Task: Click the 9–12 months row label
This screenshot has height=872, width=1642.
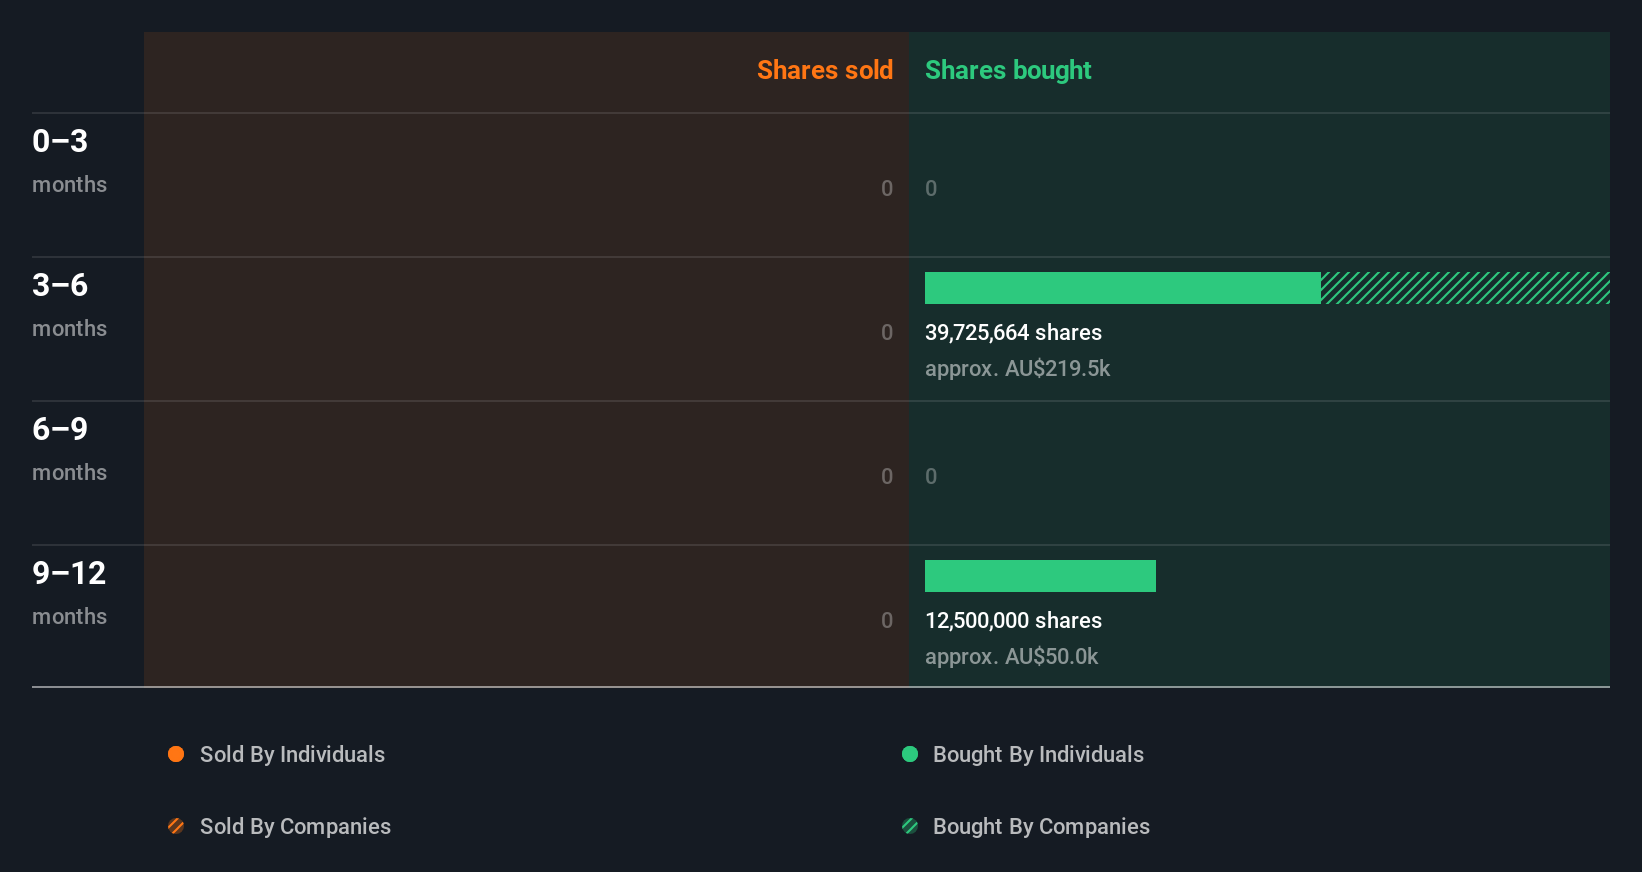Action: click(69, 592)
